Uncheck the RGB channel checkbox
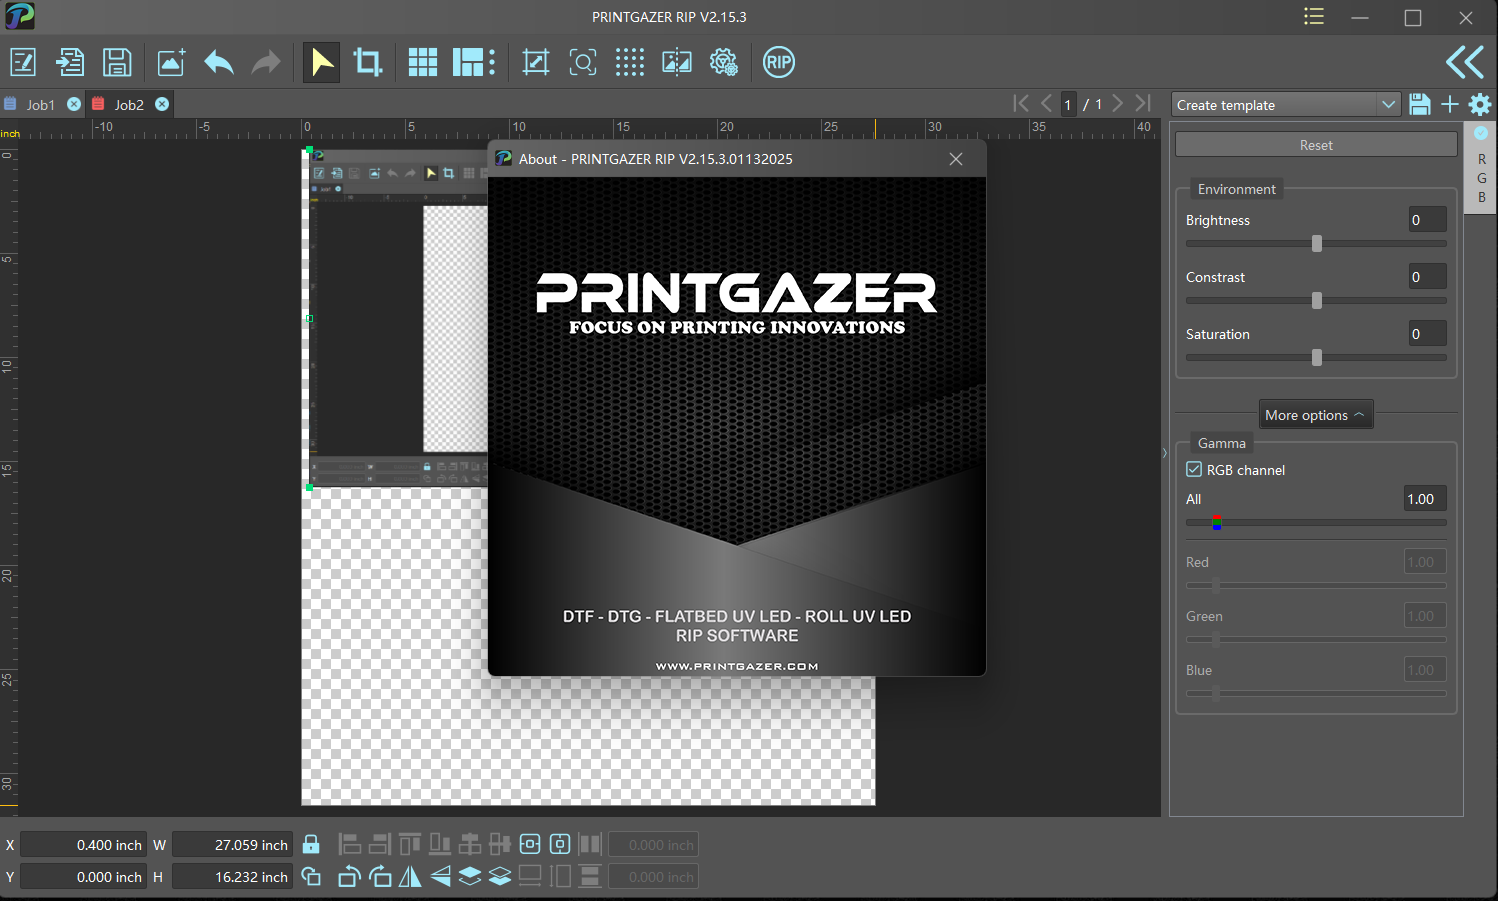This screenshot has height=901, width=1498. point(1194,469)
